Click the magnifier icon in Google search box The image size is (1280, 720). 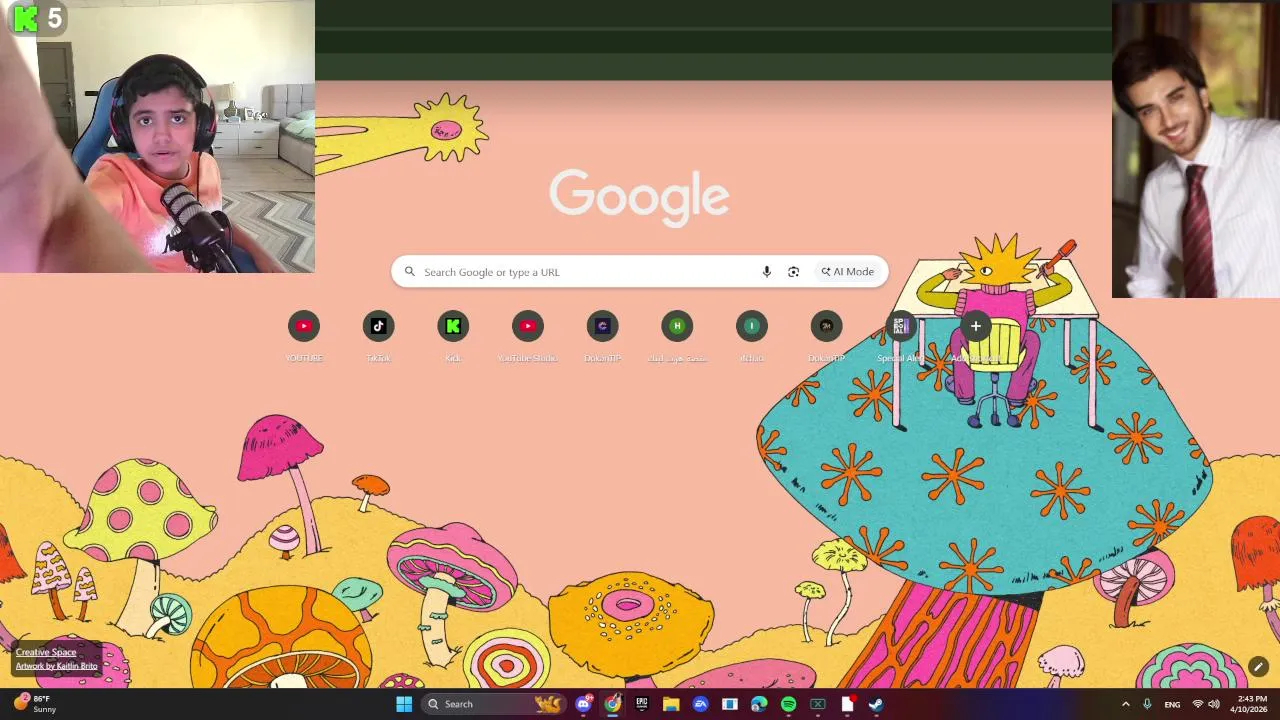point(409,271)
